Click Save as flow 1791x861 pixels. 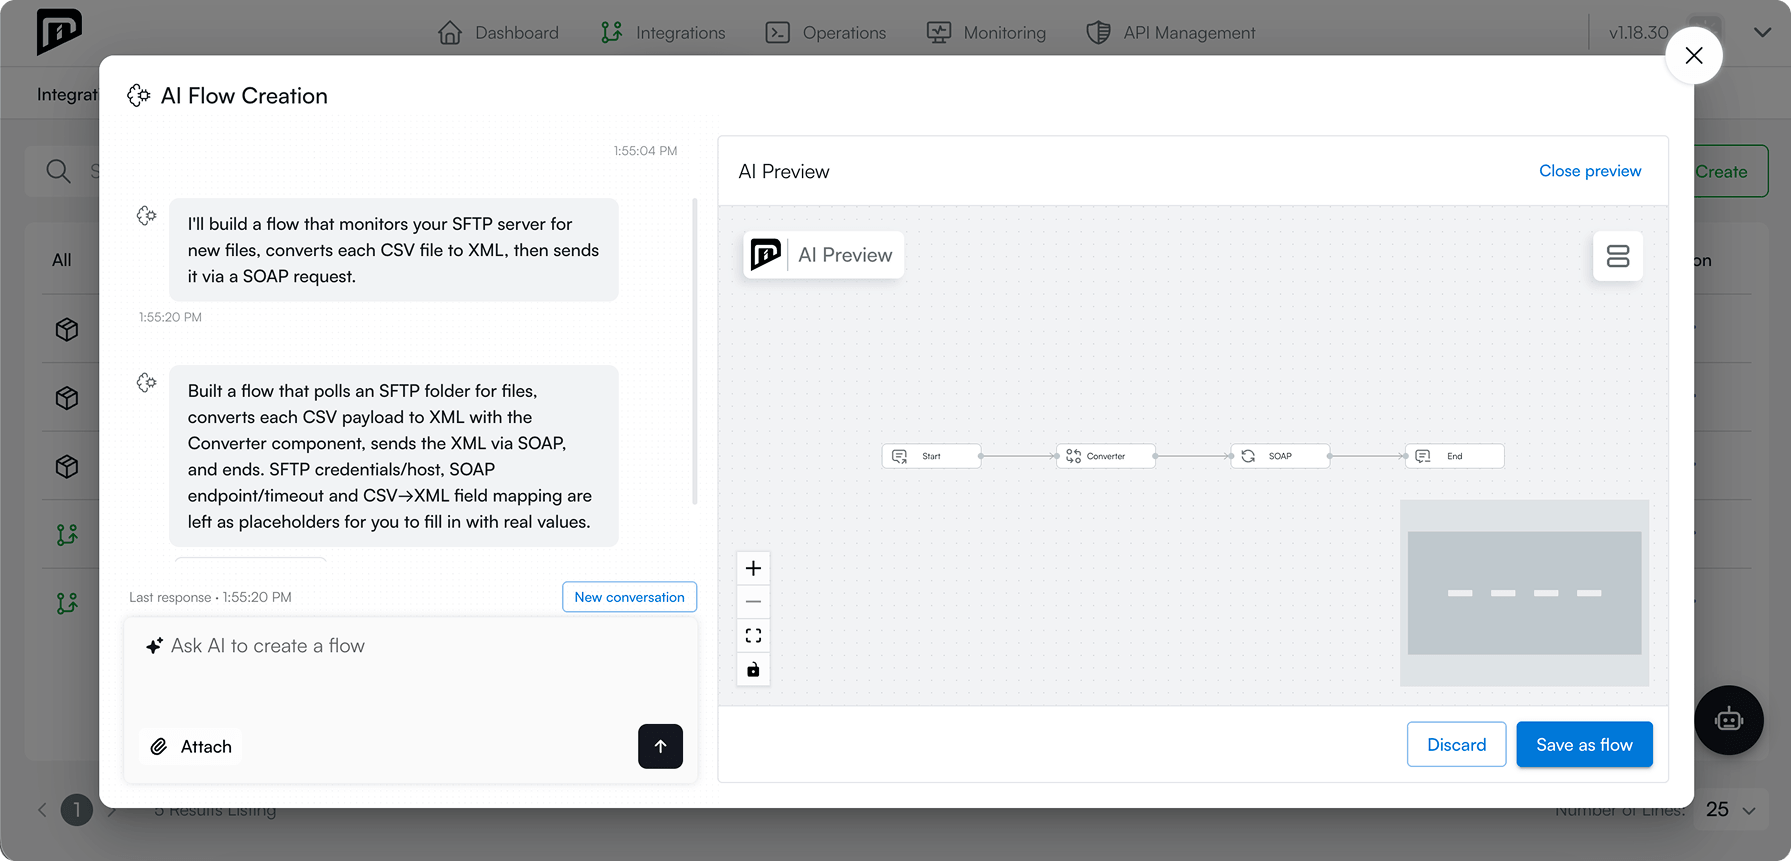[x=1584, y=745]
